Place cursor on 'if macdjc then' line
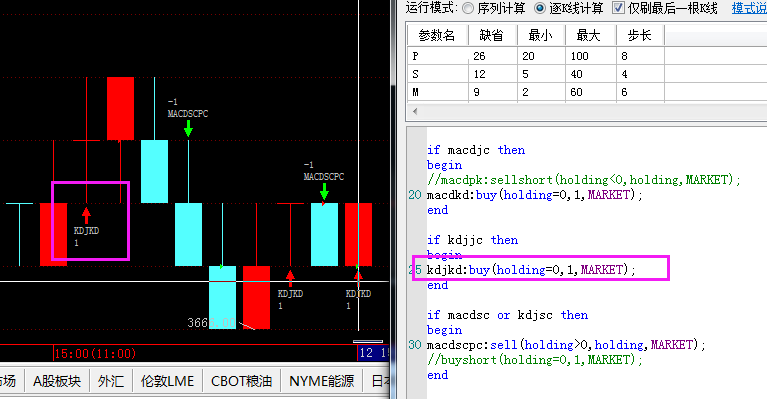Screen dimensions: 767x399 476,150
